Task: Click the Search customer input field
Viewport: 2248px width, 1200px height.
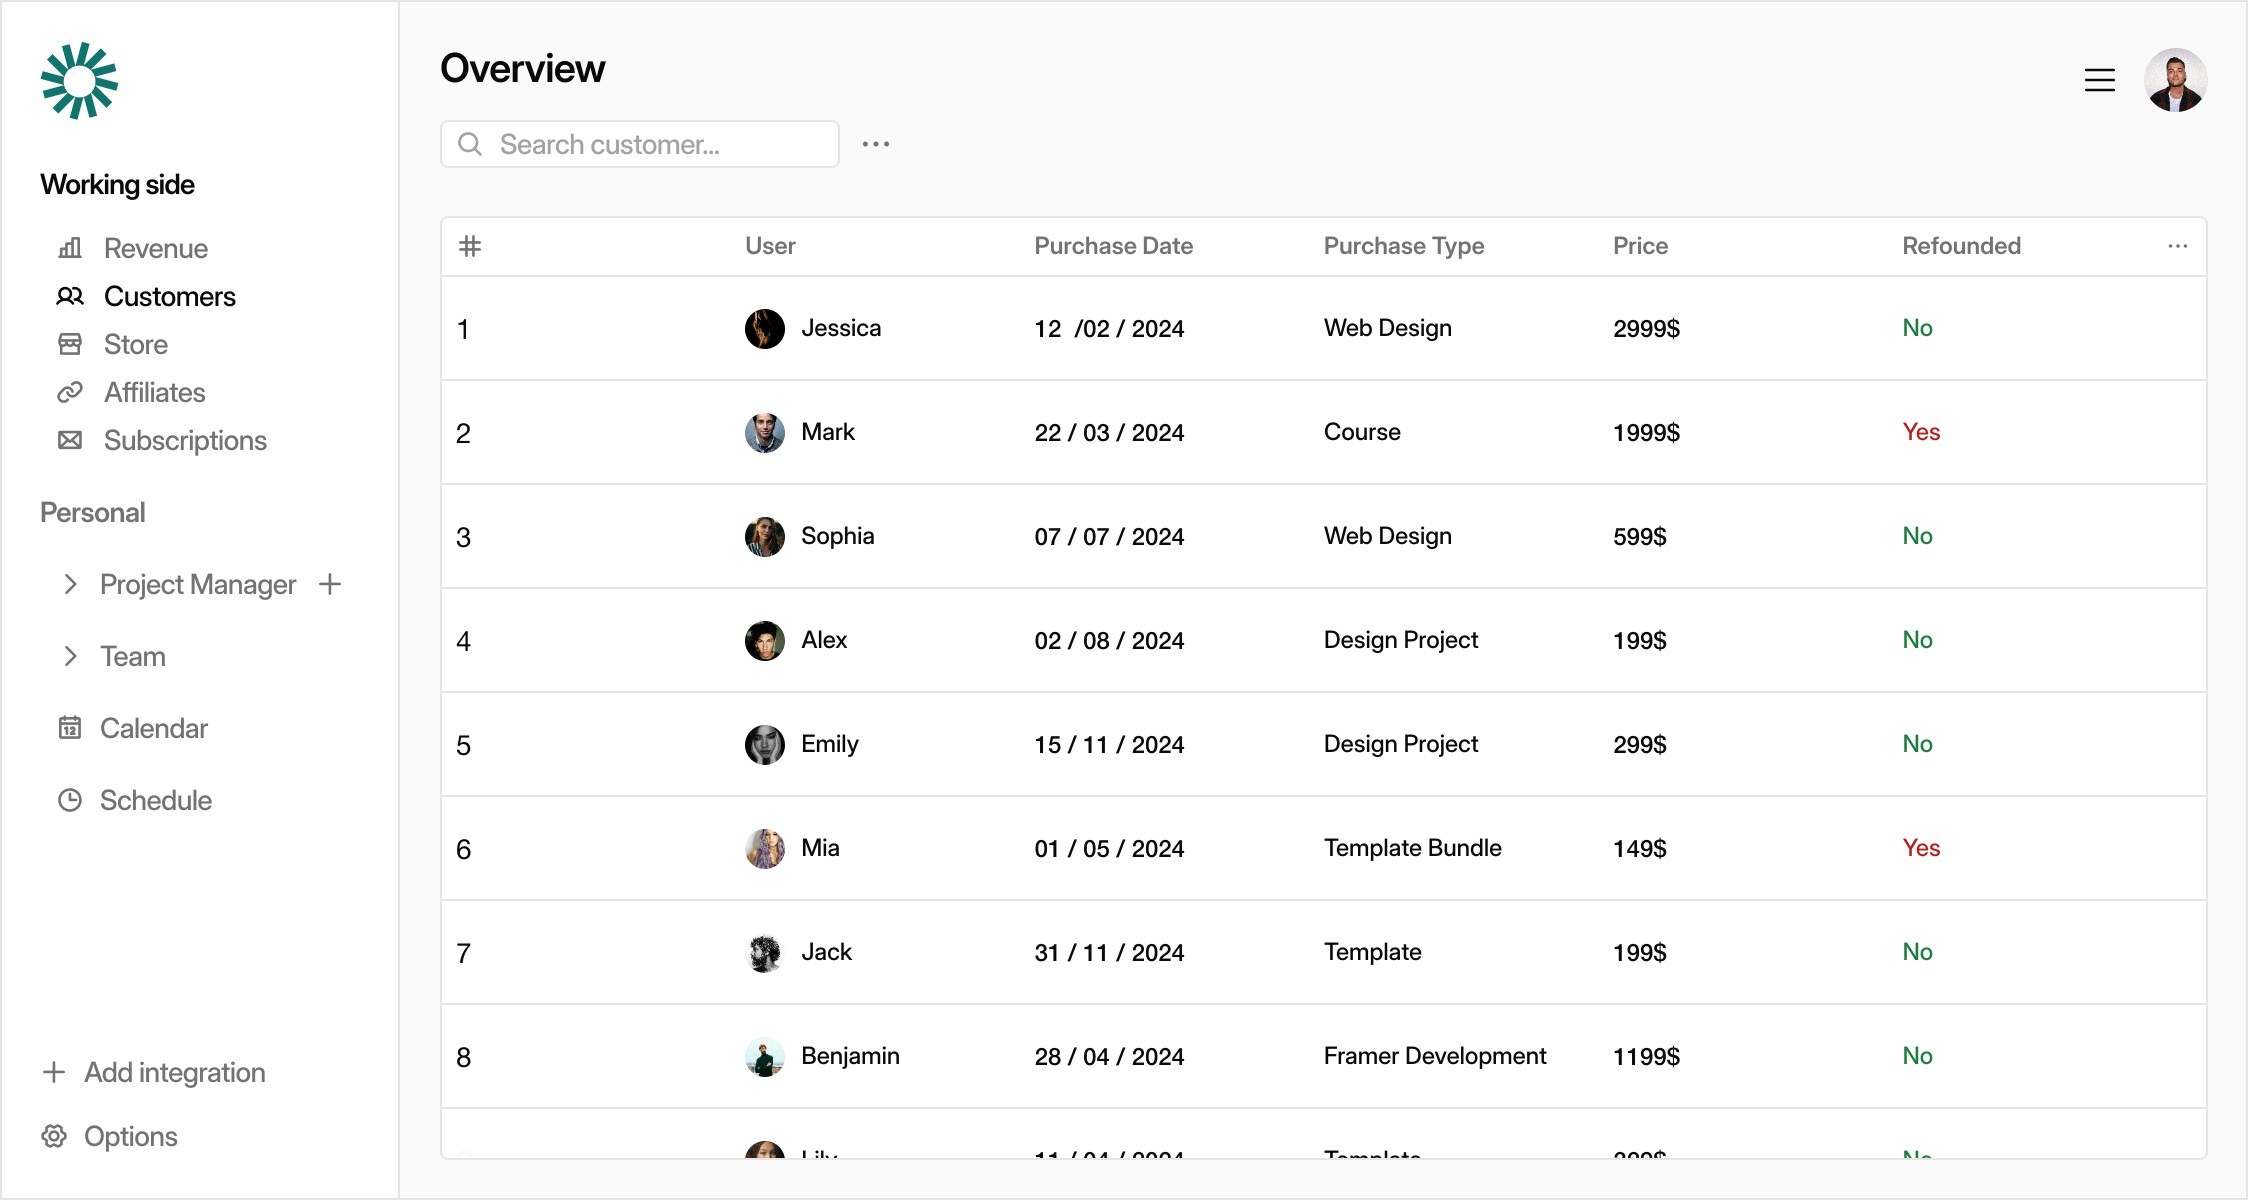Action: [640, 144]
